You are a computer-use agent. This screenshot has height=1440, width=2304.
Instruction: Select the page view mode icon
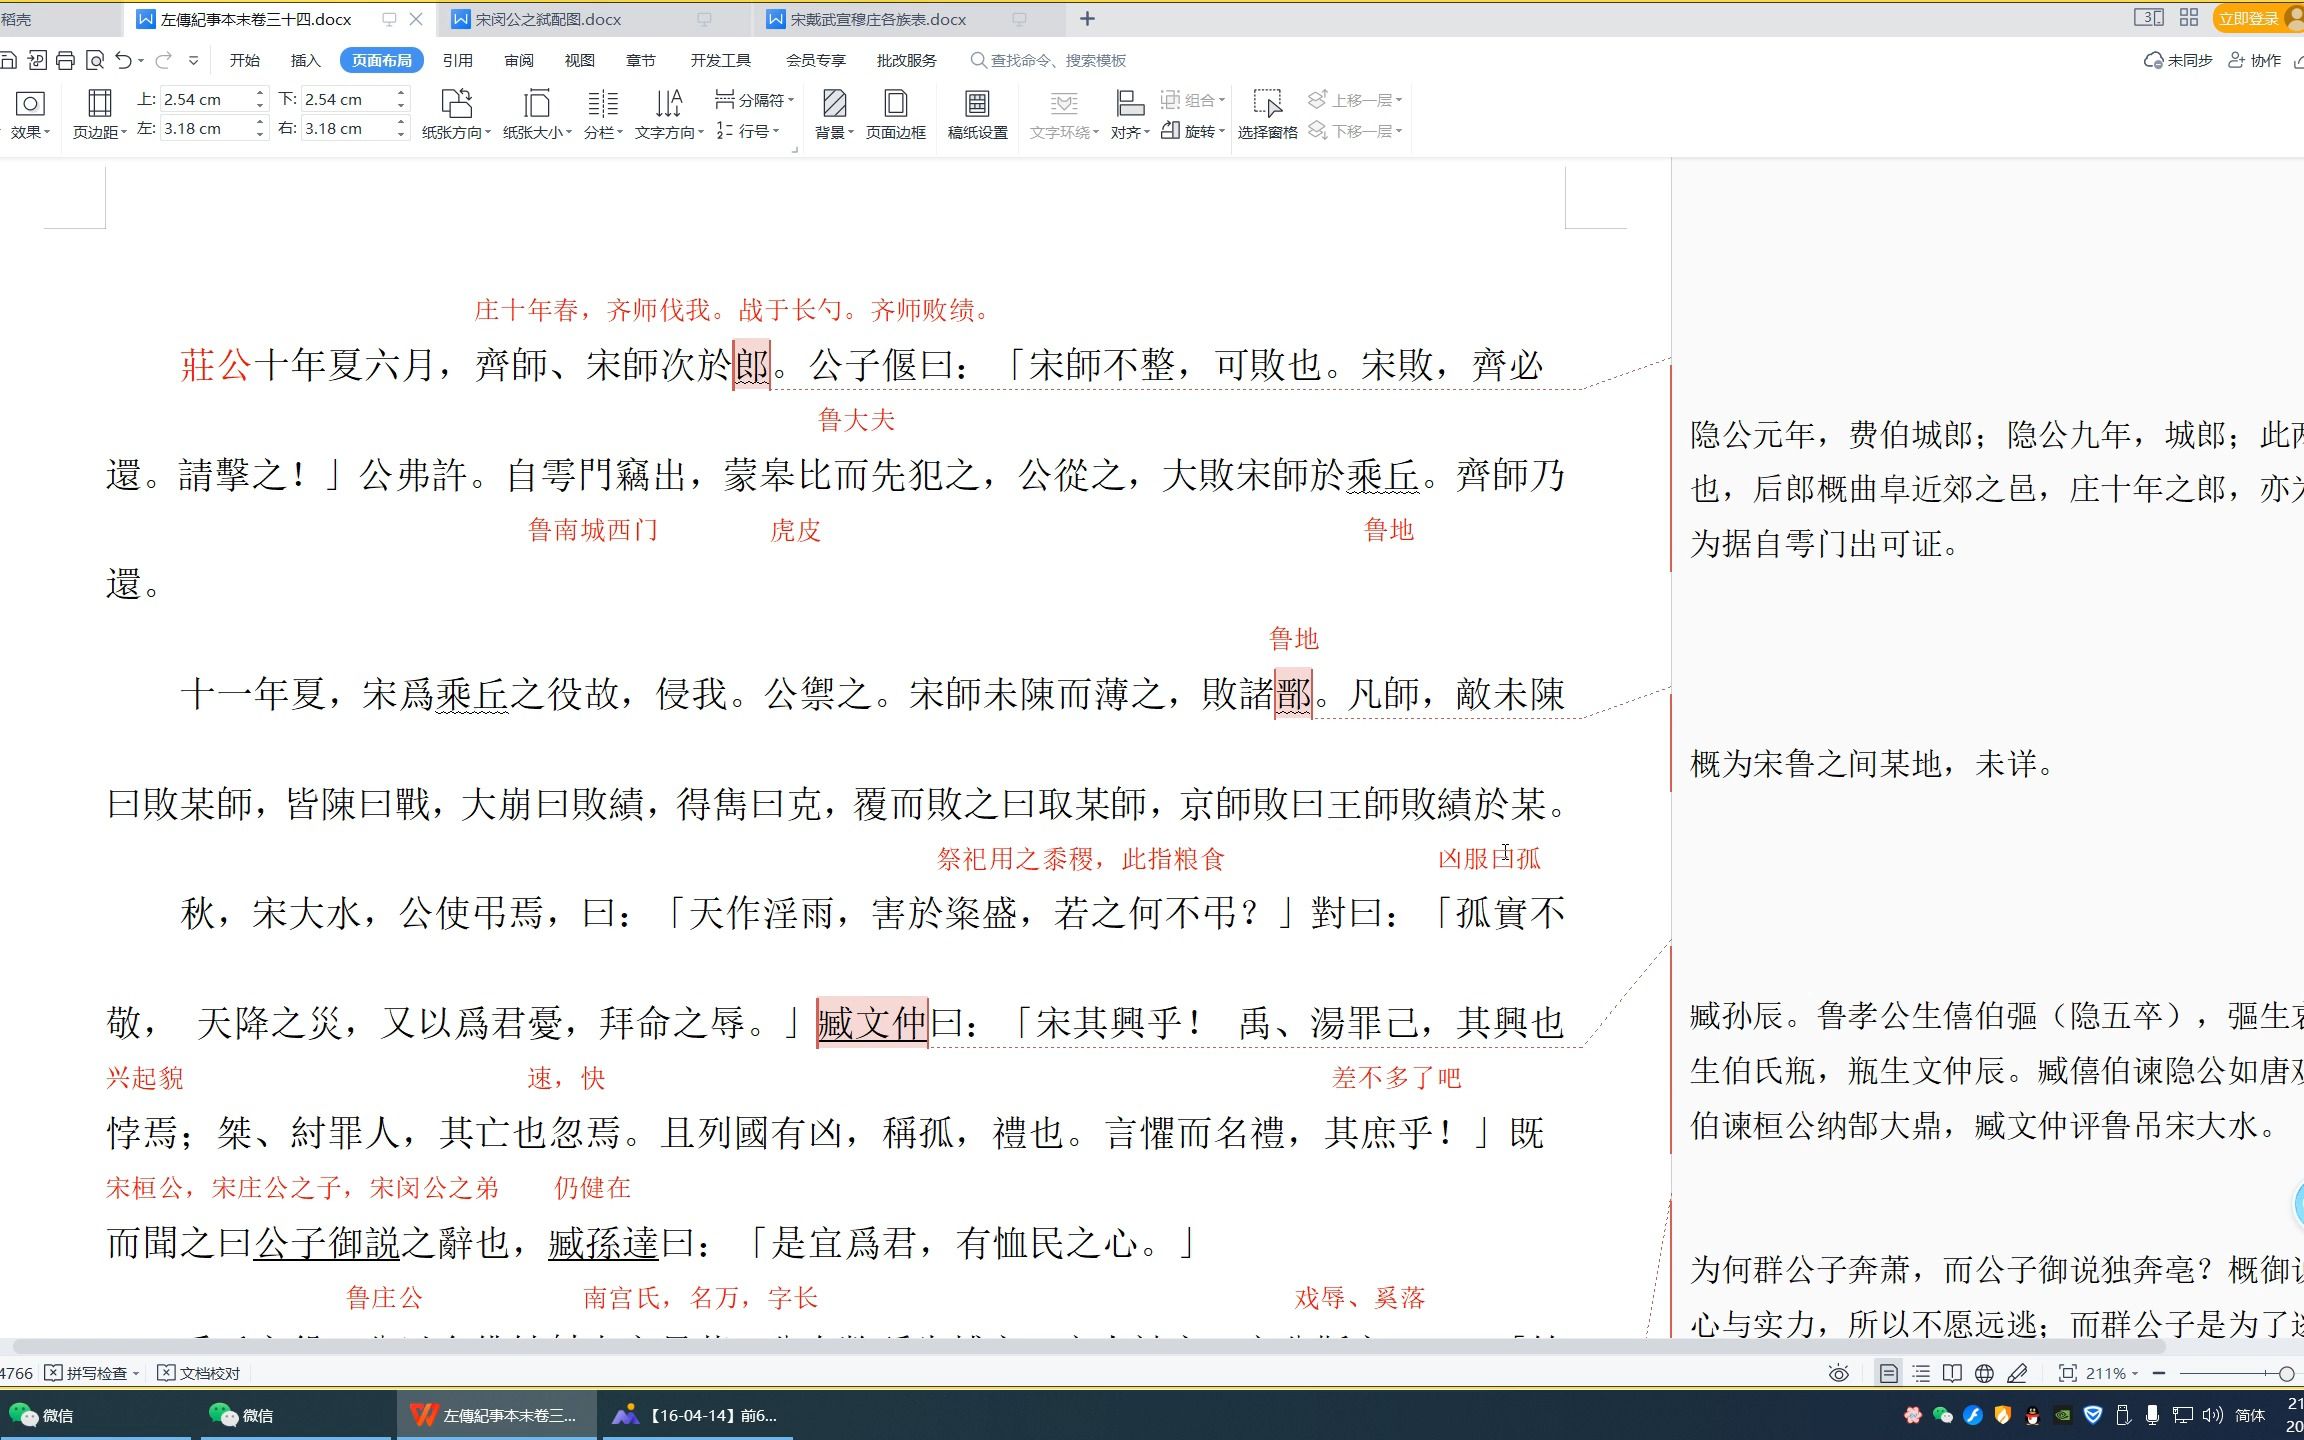click(1888, 1373)
